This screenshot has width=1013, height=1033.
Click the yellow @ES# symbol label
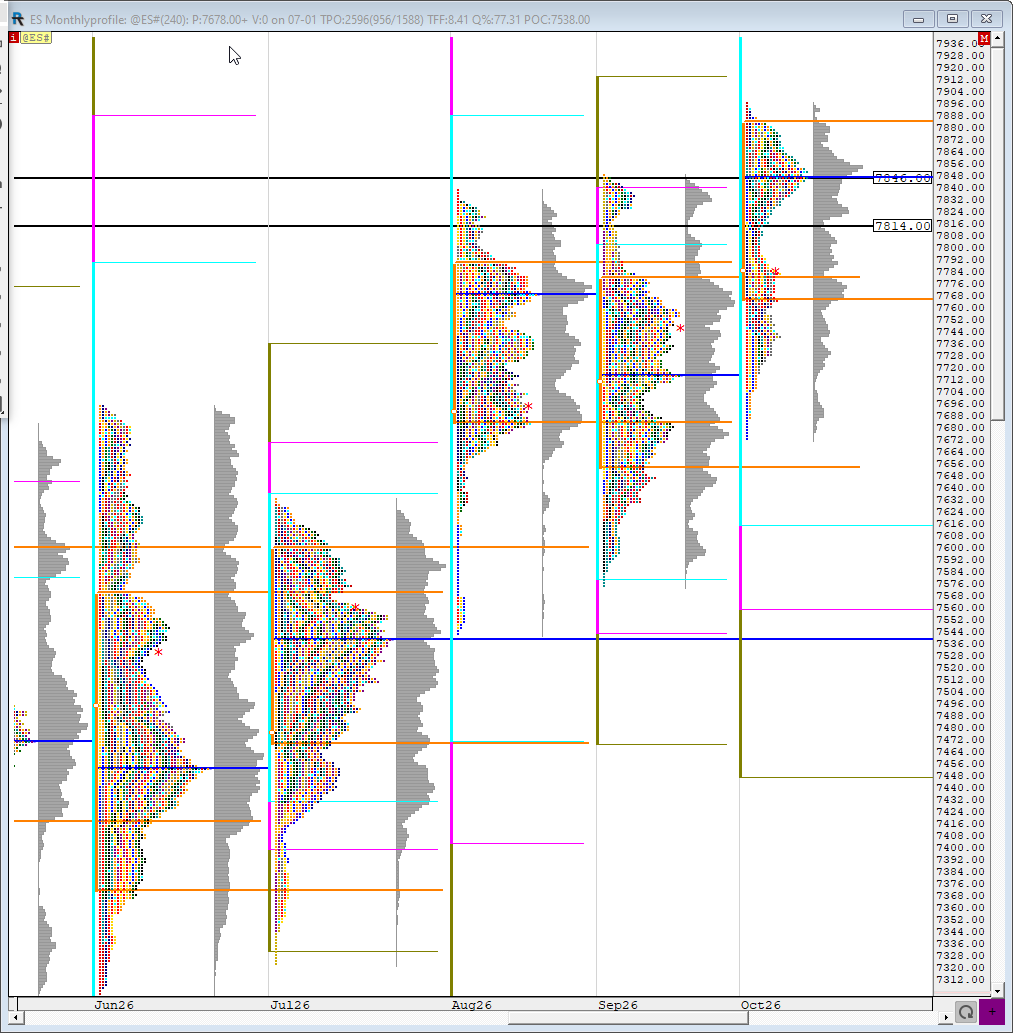pyautogui.click(x=36, y=38)
